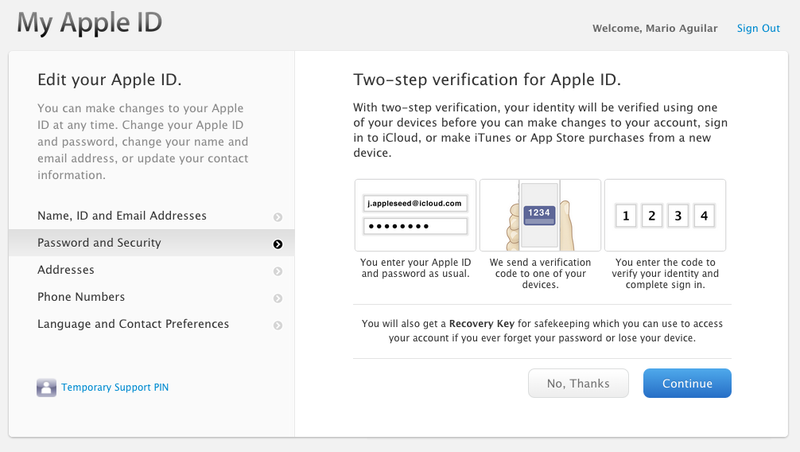
Task: Click the Two-step verification for Apple ID heading
Action: [487, 80]
